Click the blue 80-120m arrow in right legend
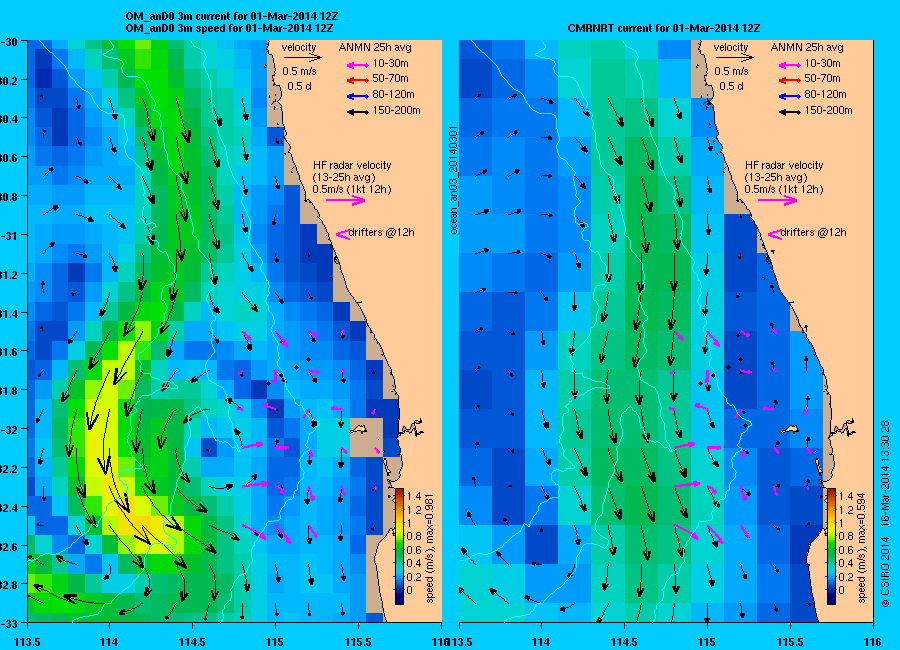This screenshot has width=900, height=650. (789, 96)
